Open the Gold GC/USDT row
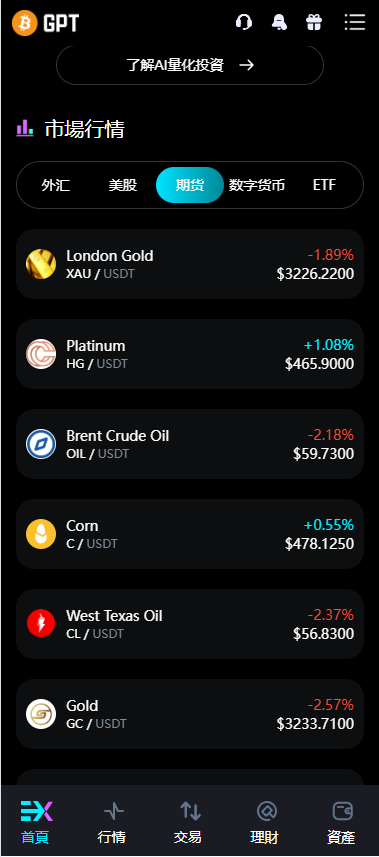Image resolution: width=379 pixels, height=857 pixels. pyautogui.click(x=190, y=714)
